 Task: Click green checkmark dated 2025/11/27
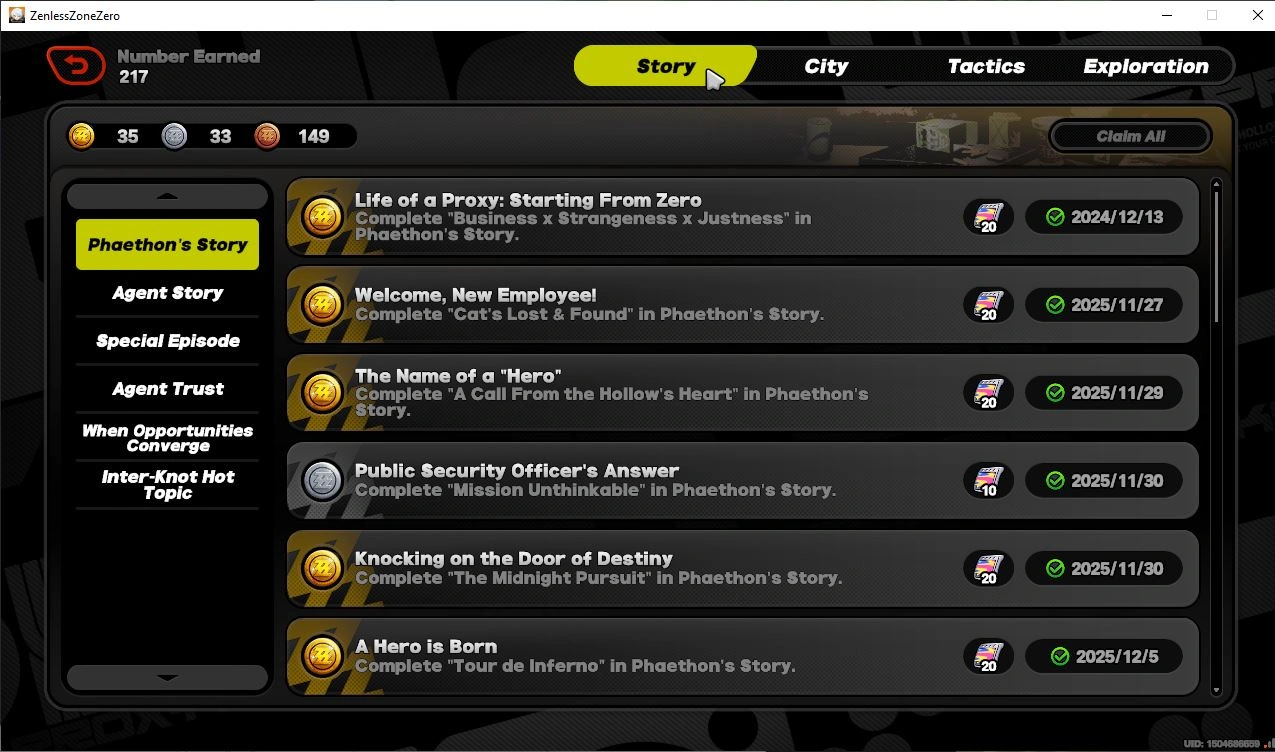pos(1054,305)
